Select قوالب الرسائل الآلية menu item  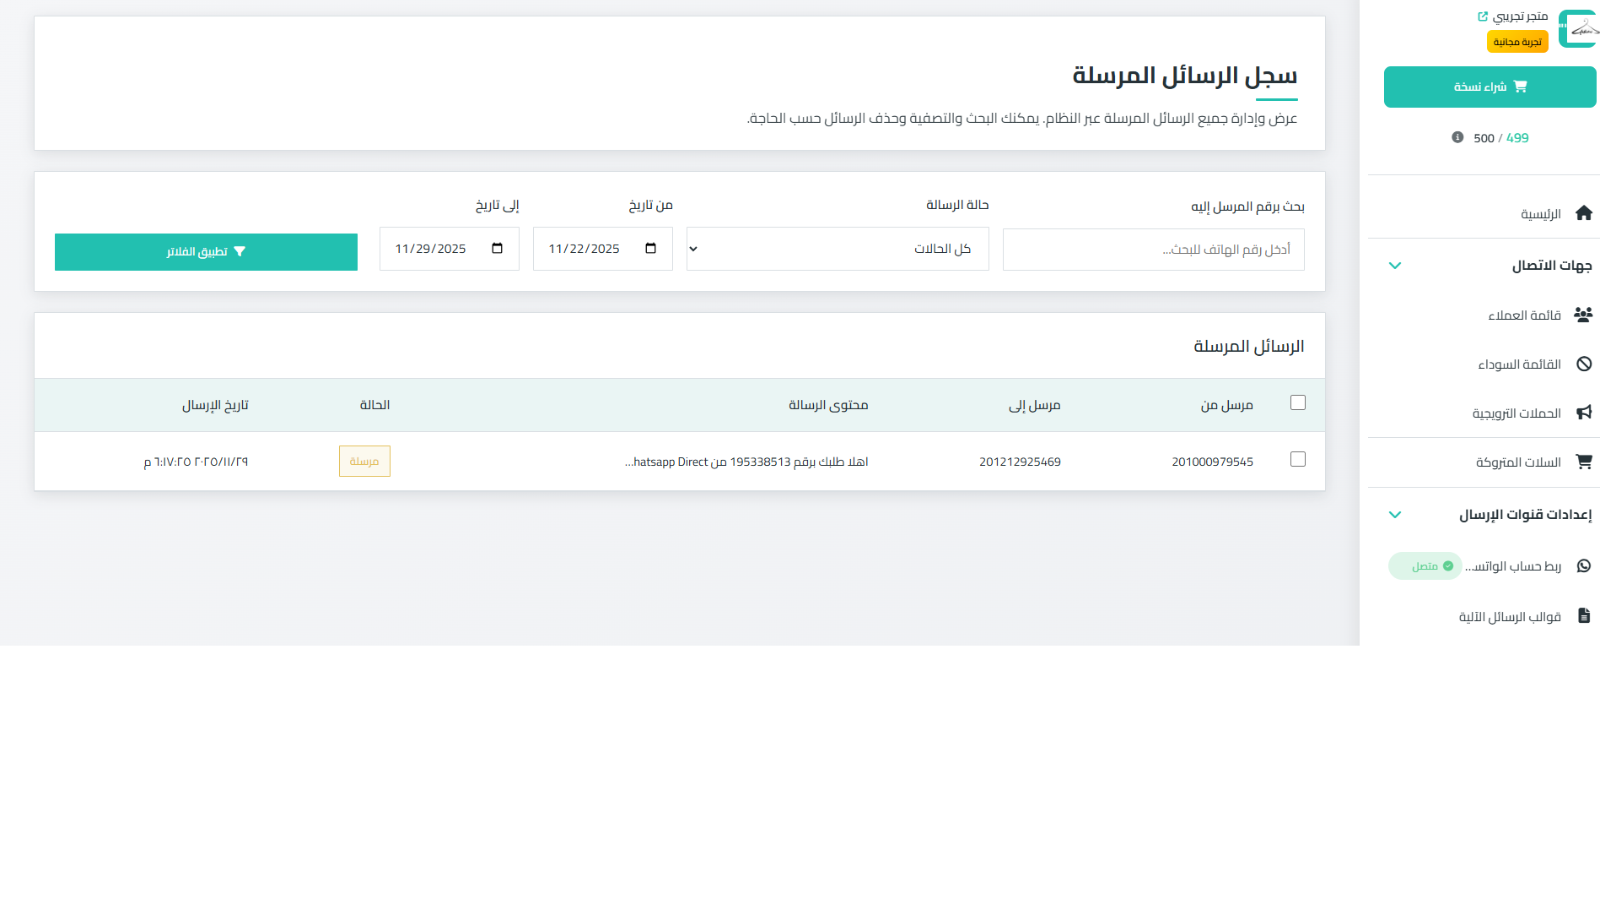pos(1510,616)
